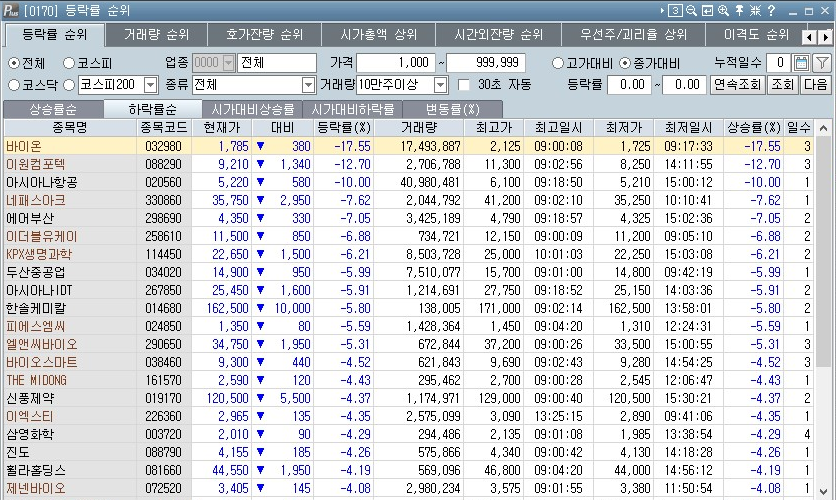Image resolution: width=836 pixels, height=500 pixels.
Task: Click the 연속조회 button
Action: (x=737, y=85)
